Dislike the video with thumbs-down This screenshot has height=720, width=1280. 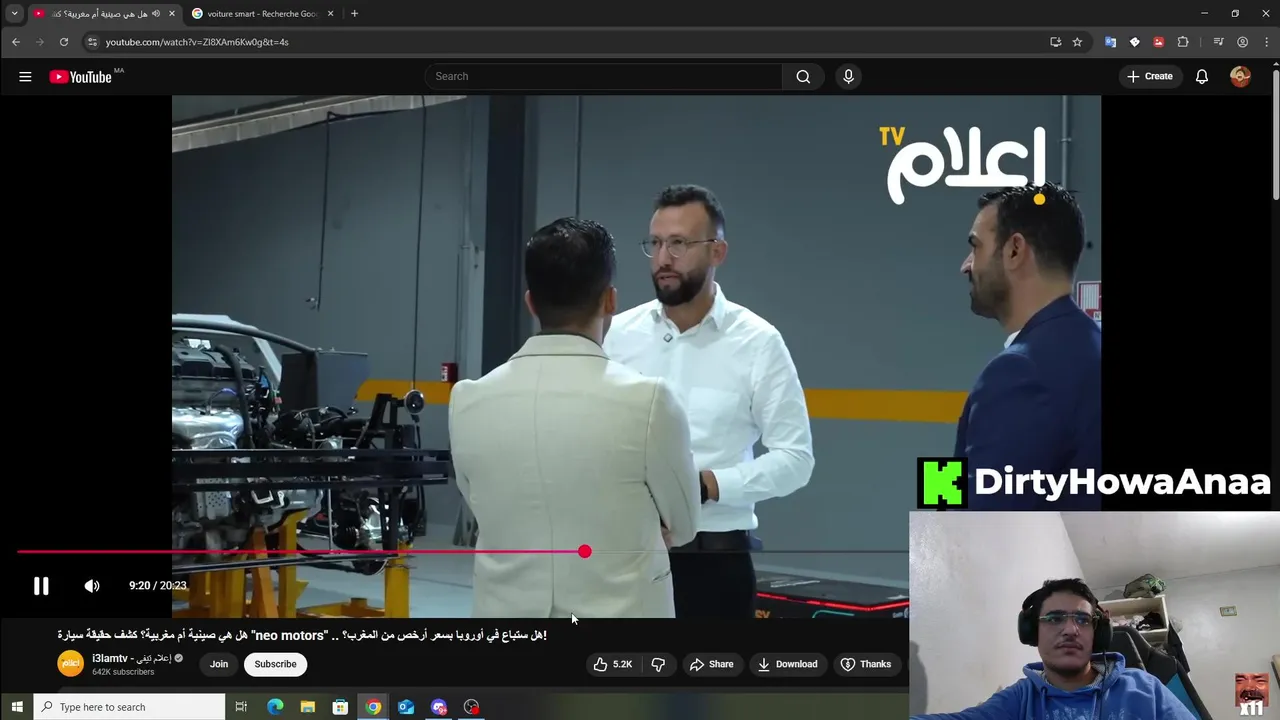click(658, 664)
